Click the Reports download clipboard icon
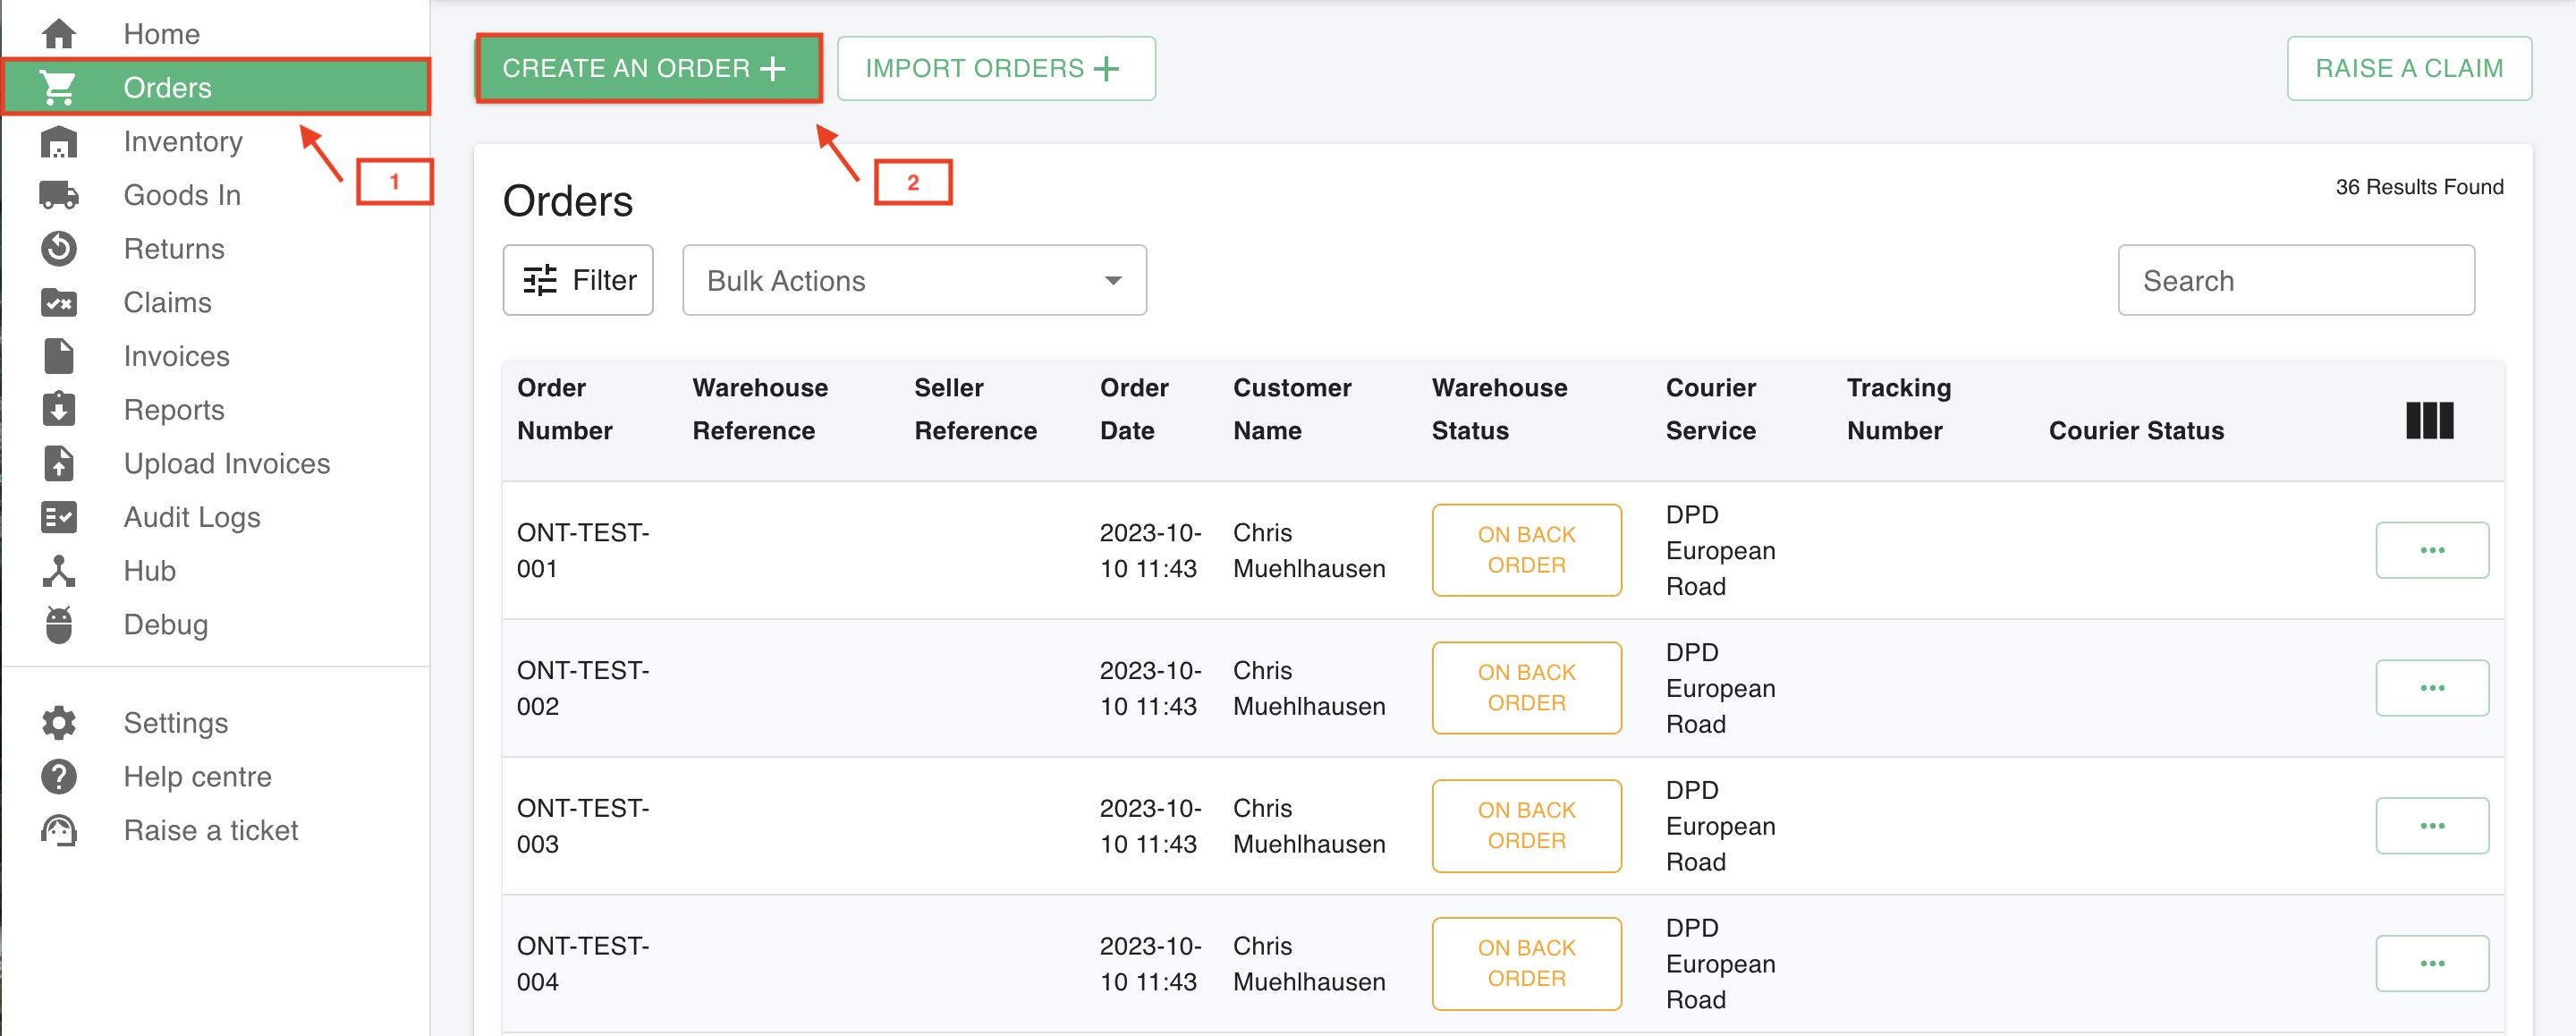 (x=59, y=409)
